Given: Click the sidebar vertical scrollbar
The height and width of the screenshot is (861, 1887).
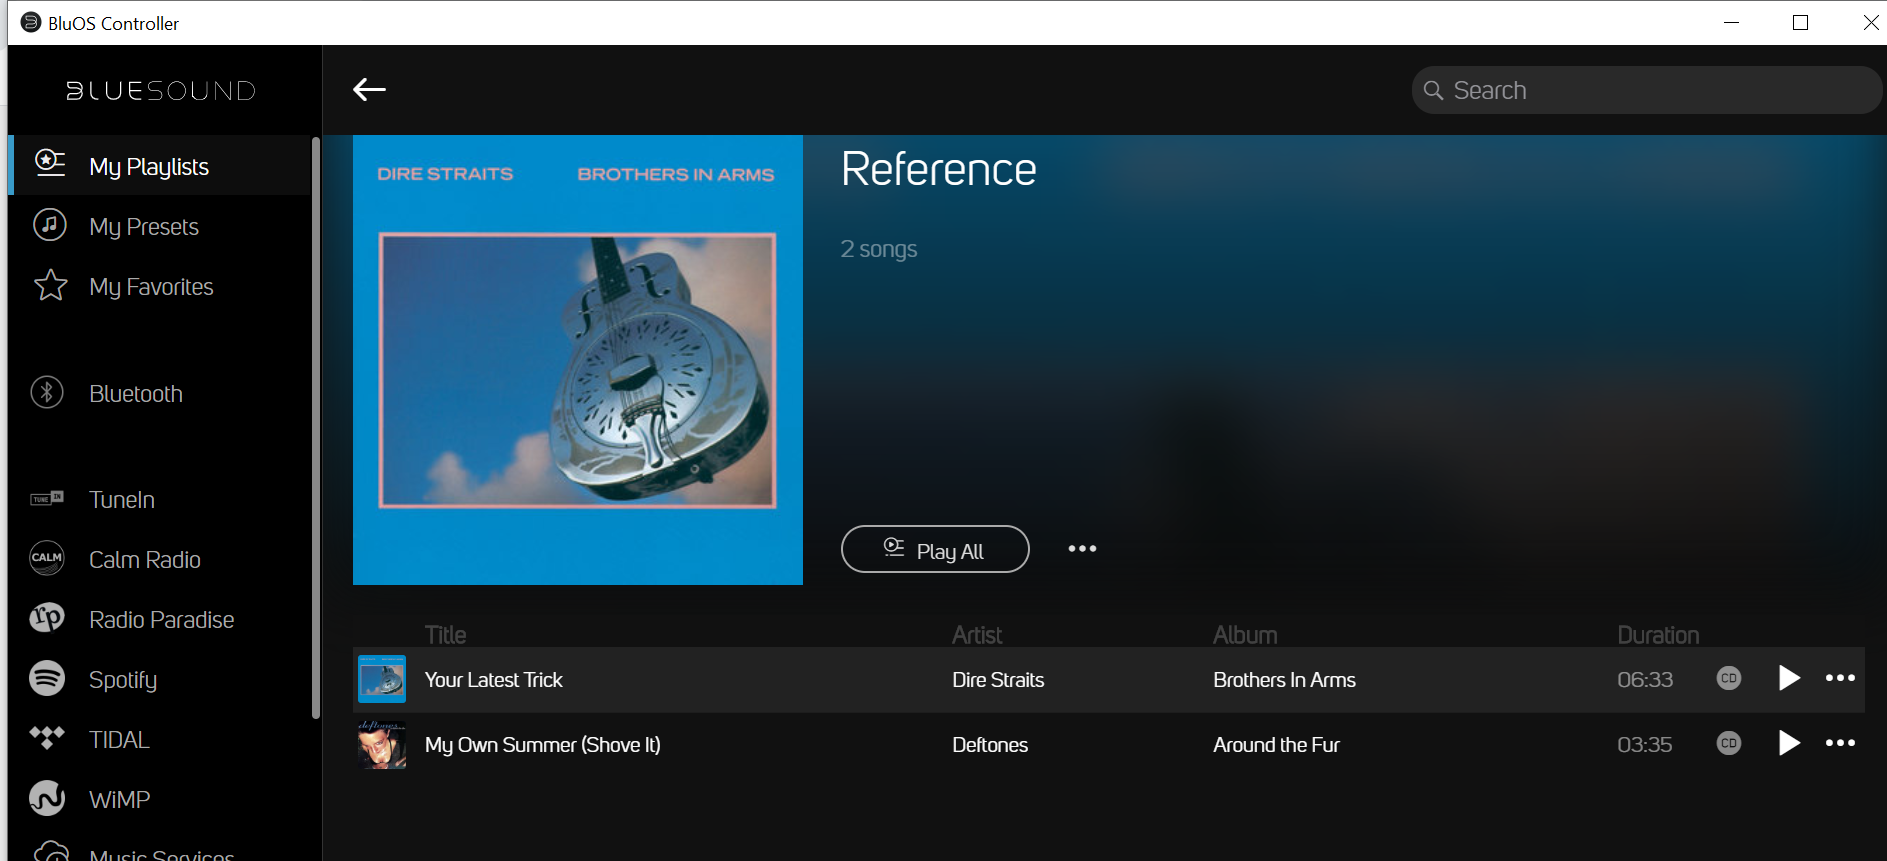Looking at the screenshot, I should coord(316,430).
